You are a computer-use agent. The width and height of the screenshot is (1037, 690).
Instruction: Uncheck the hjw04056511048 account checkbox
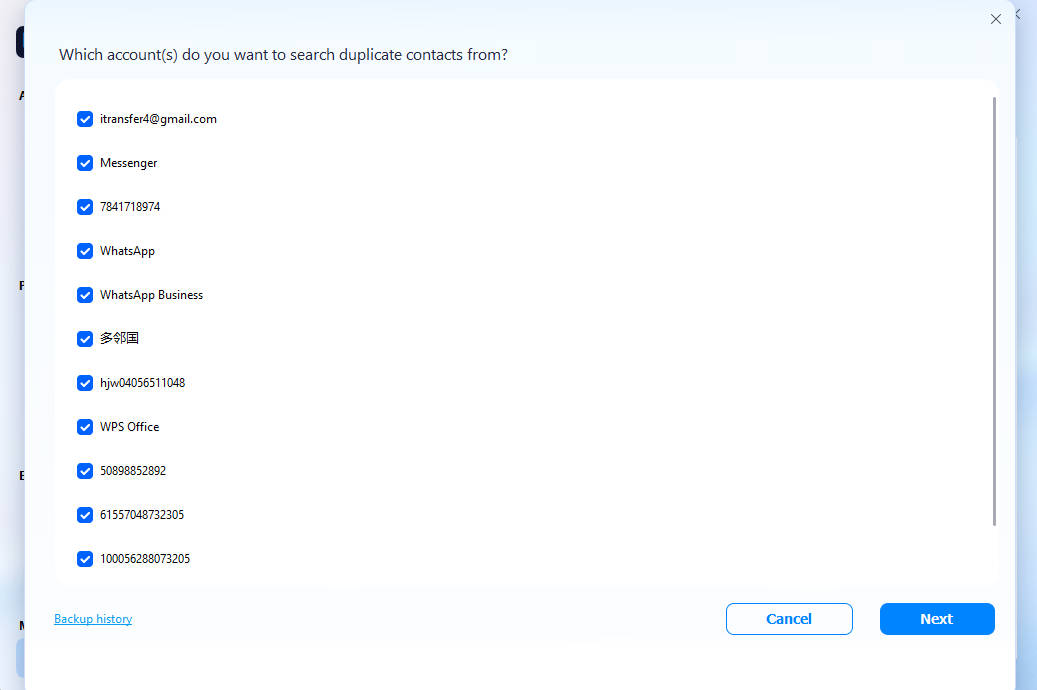(x=85, y=383)
